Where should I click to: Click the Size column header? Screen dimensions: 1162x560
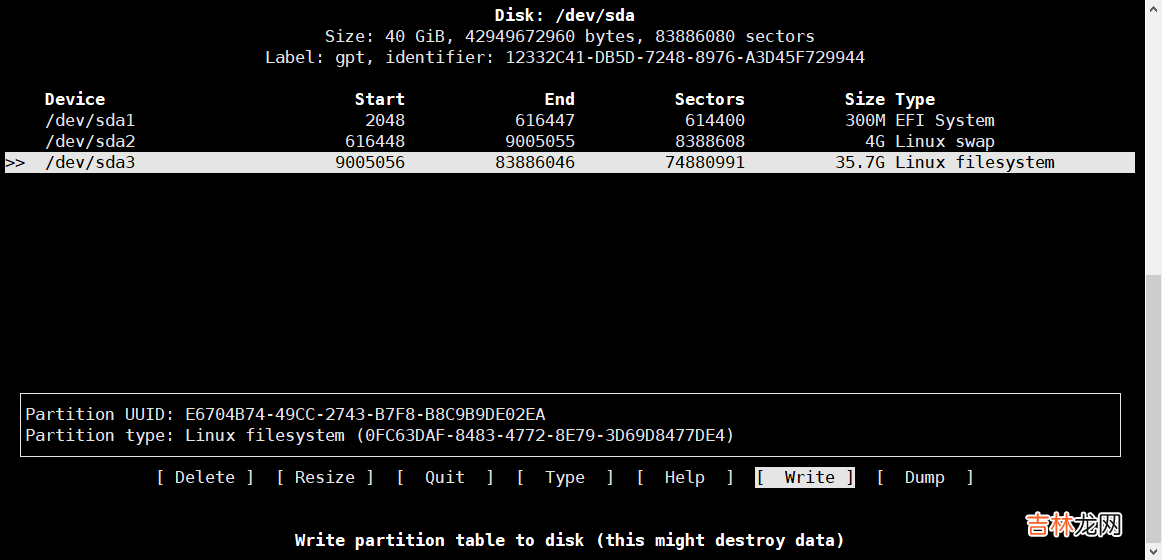(865, 100)
